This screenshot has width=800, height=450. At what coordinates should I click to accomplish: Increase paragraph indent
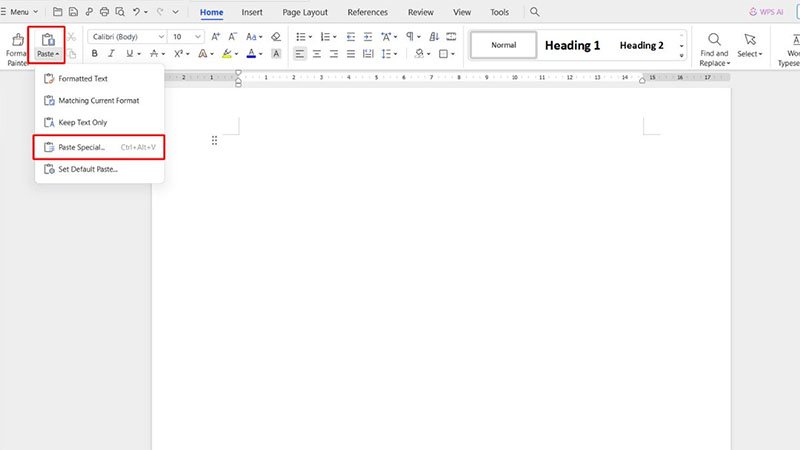pyautogui.click(x=368, y=37)
